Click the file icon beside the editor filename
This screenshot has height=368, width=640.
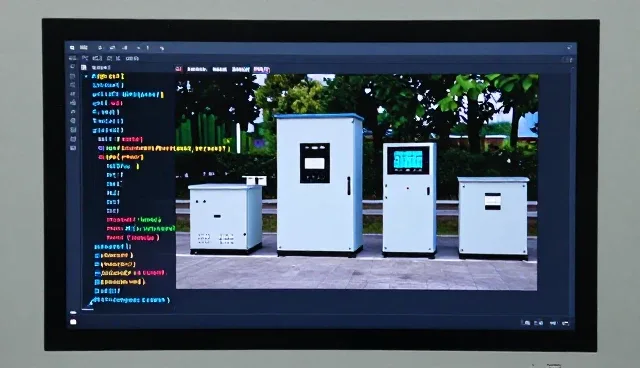tap(84, 67)
